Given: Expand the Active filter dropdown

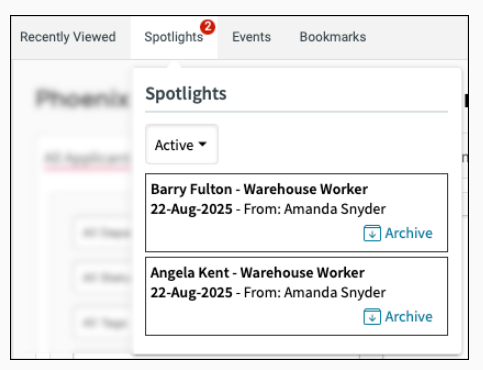Looking at the screenshot, I should point(182,144).
